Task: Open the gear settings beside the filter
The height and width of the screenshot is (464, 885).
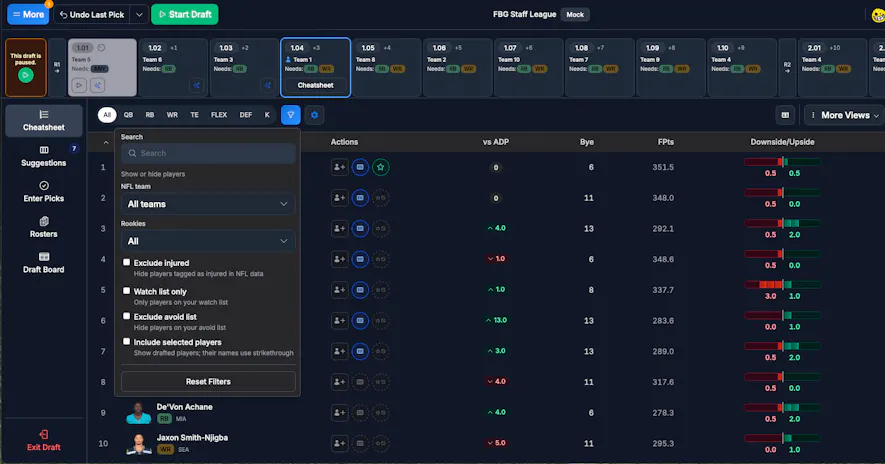Action: [x=314, y=115]
